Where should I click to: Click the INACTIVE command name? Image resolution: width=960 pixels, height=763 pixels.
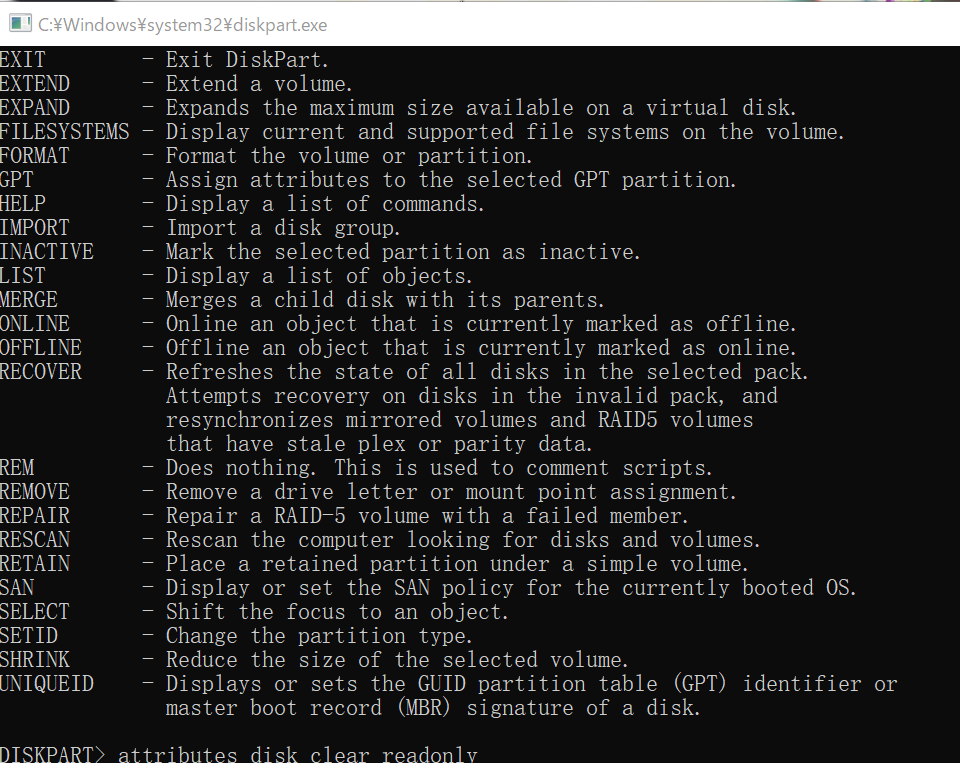point(47,252)
